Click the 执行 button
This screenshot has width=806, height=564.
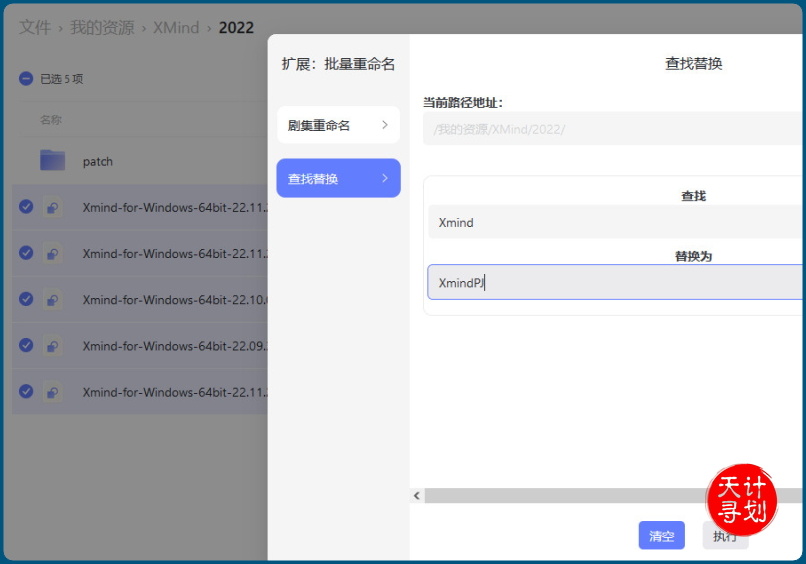pos(724,536)
